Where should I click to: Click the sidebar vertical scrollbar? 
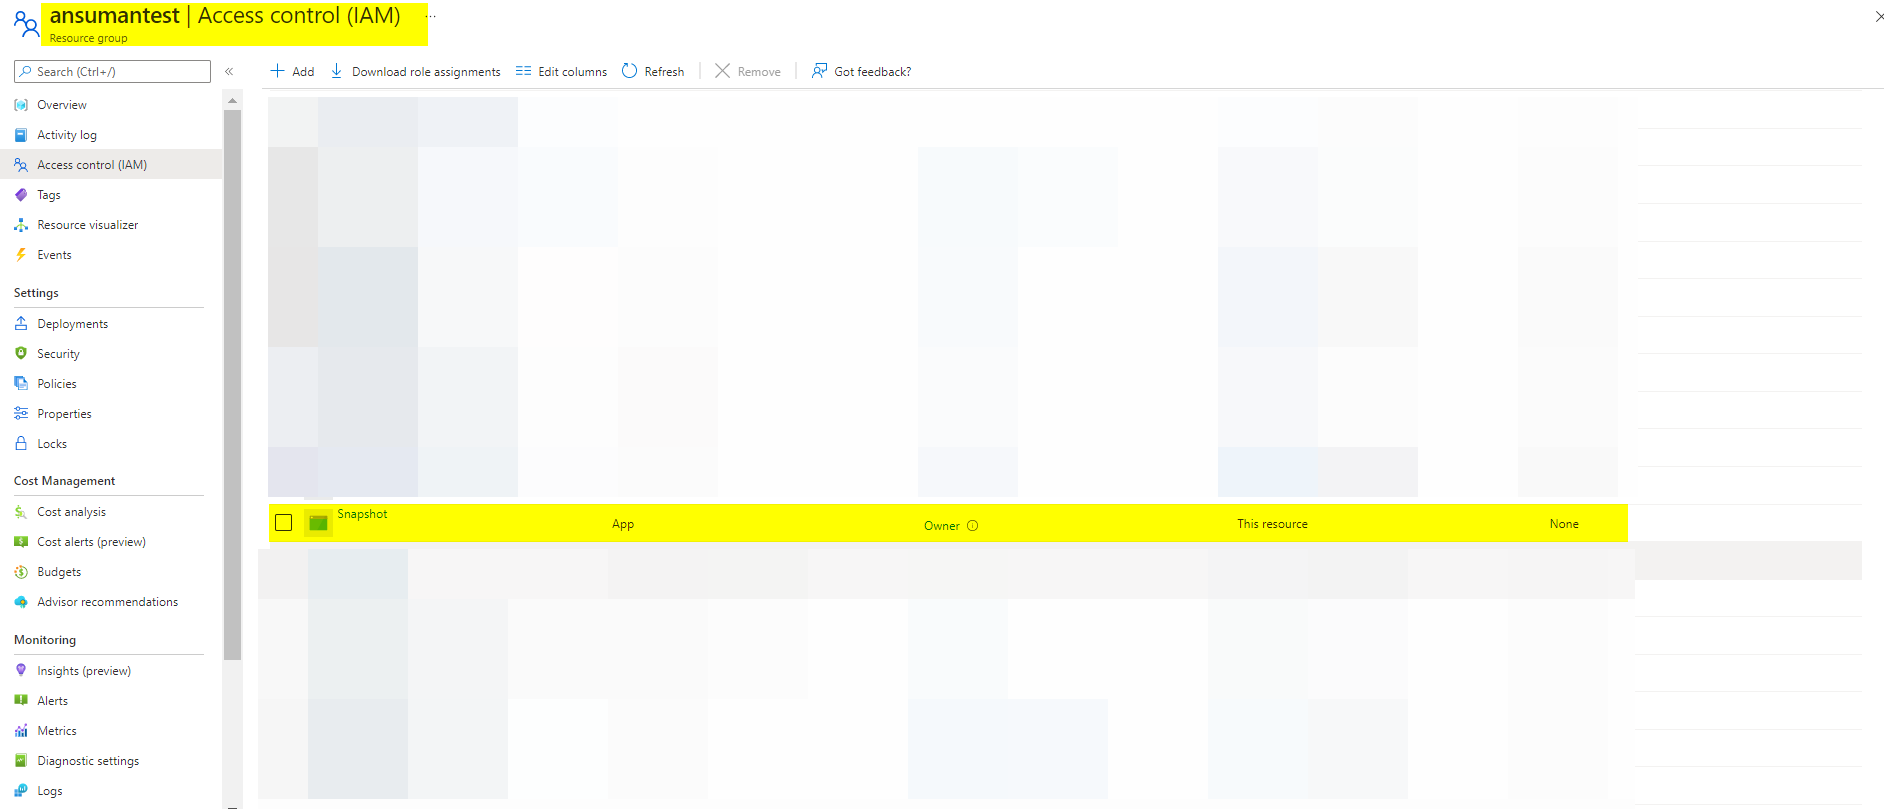[x=233, y=385]
